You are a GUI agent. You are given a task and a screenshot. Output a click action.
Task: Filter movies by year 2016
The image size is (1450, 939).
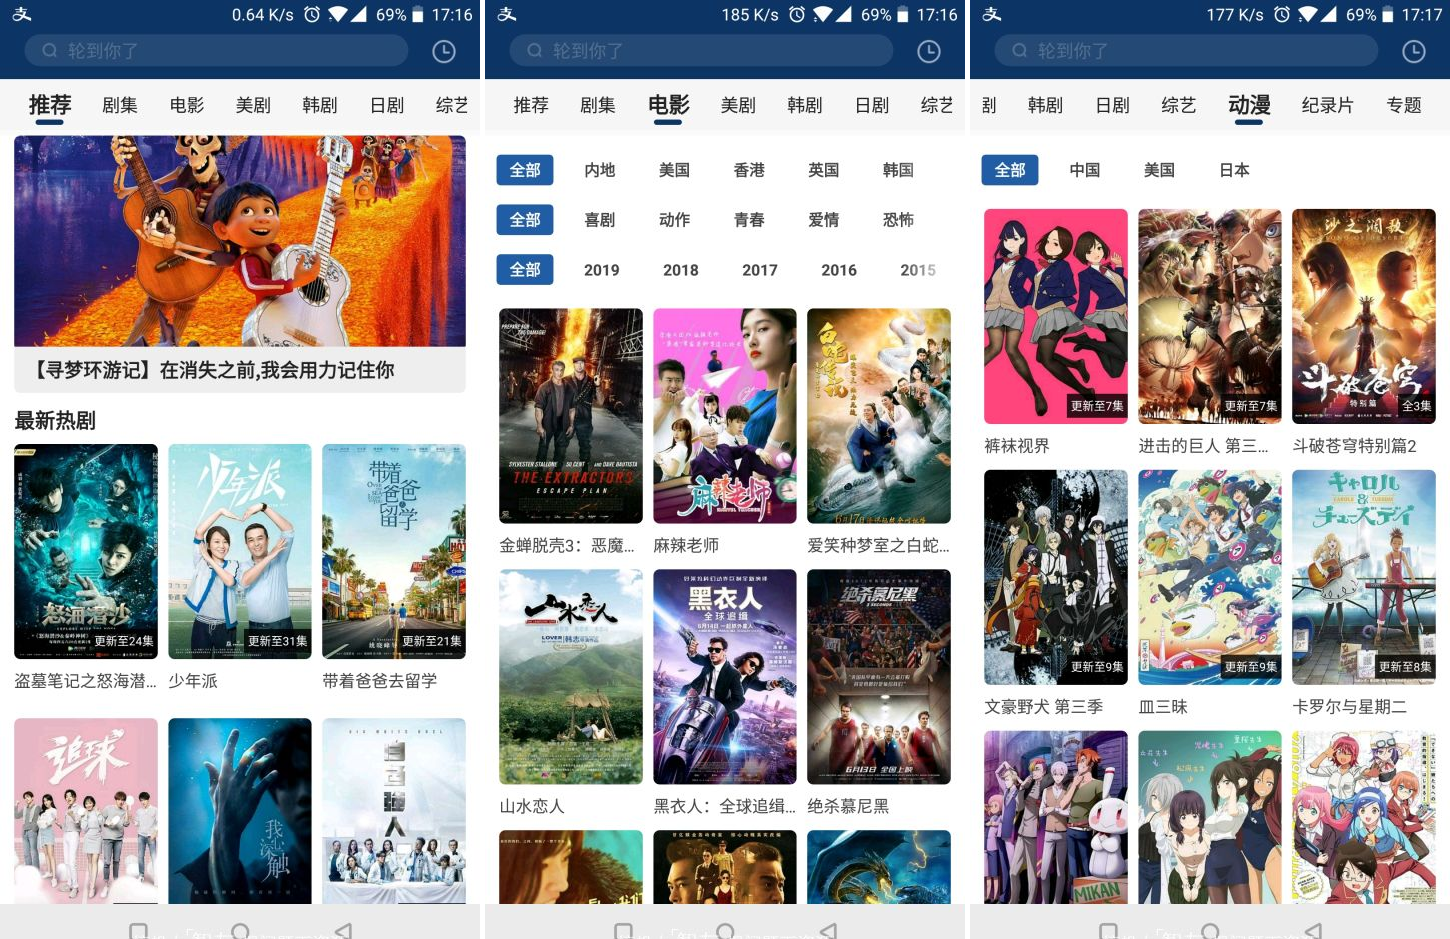[x=839, y=270]
